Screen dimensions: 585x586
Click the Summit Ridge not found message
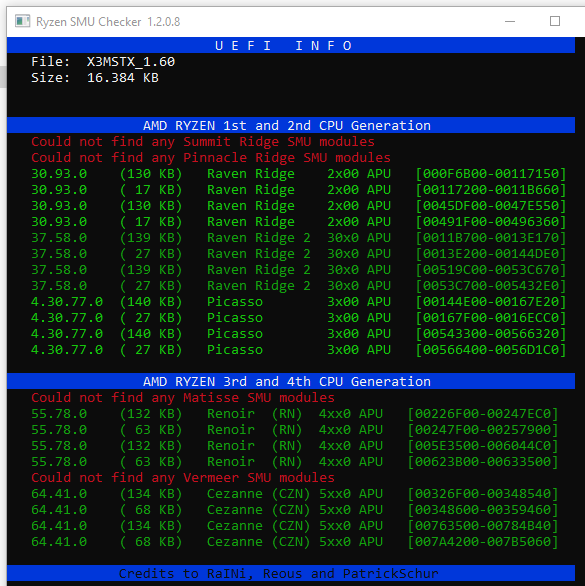click(x=203, y=142)
